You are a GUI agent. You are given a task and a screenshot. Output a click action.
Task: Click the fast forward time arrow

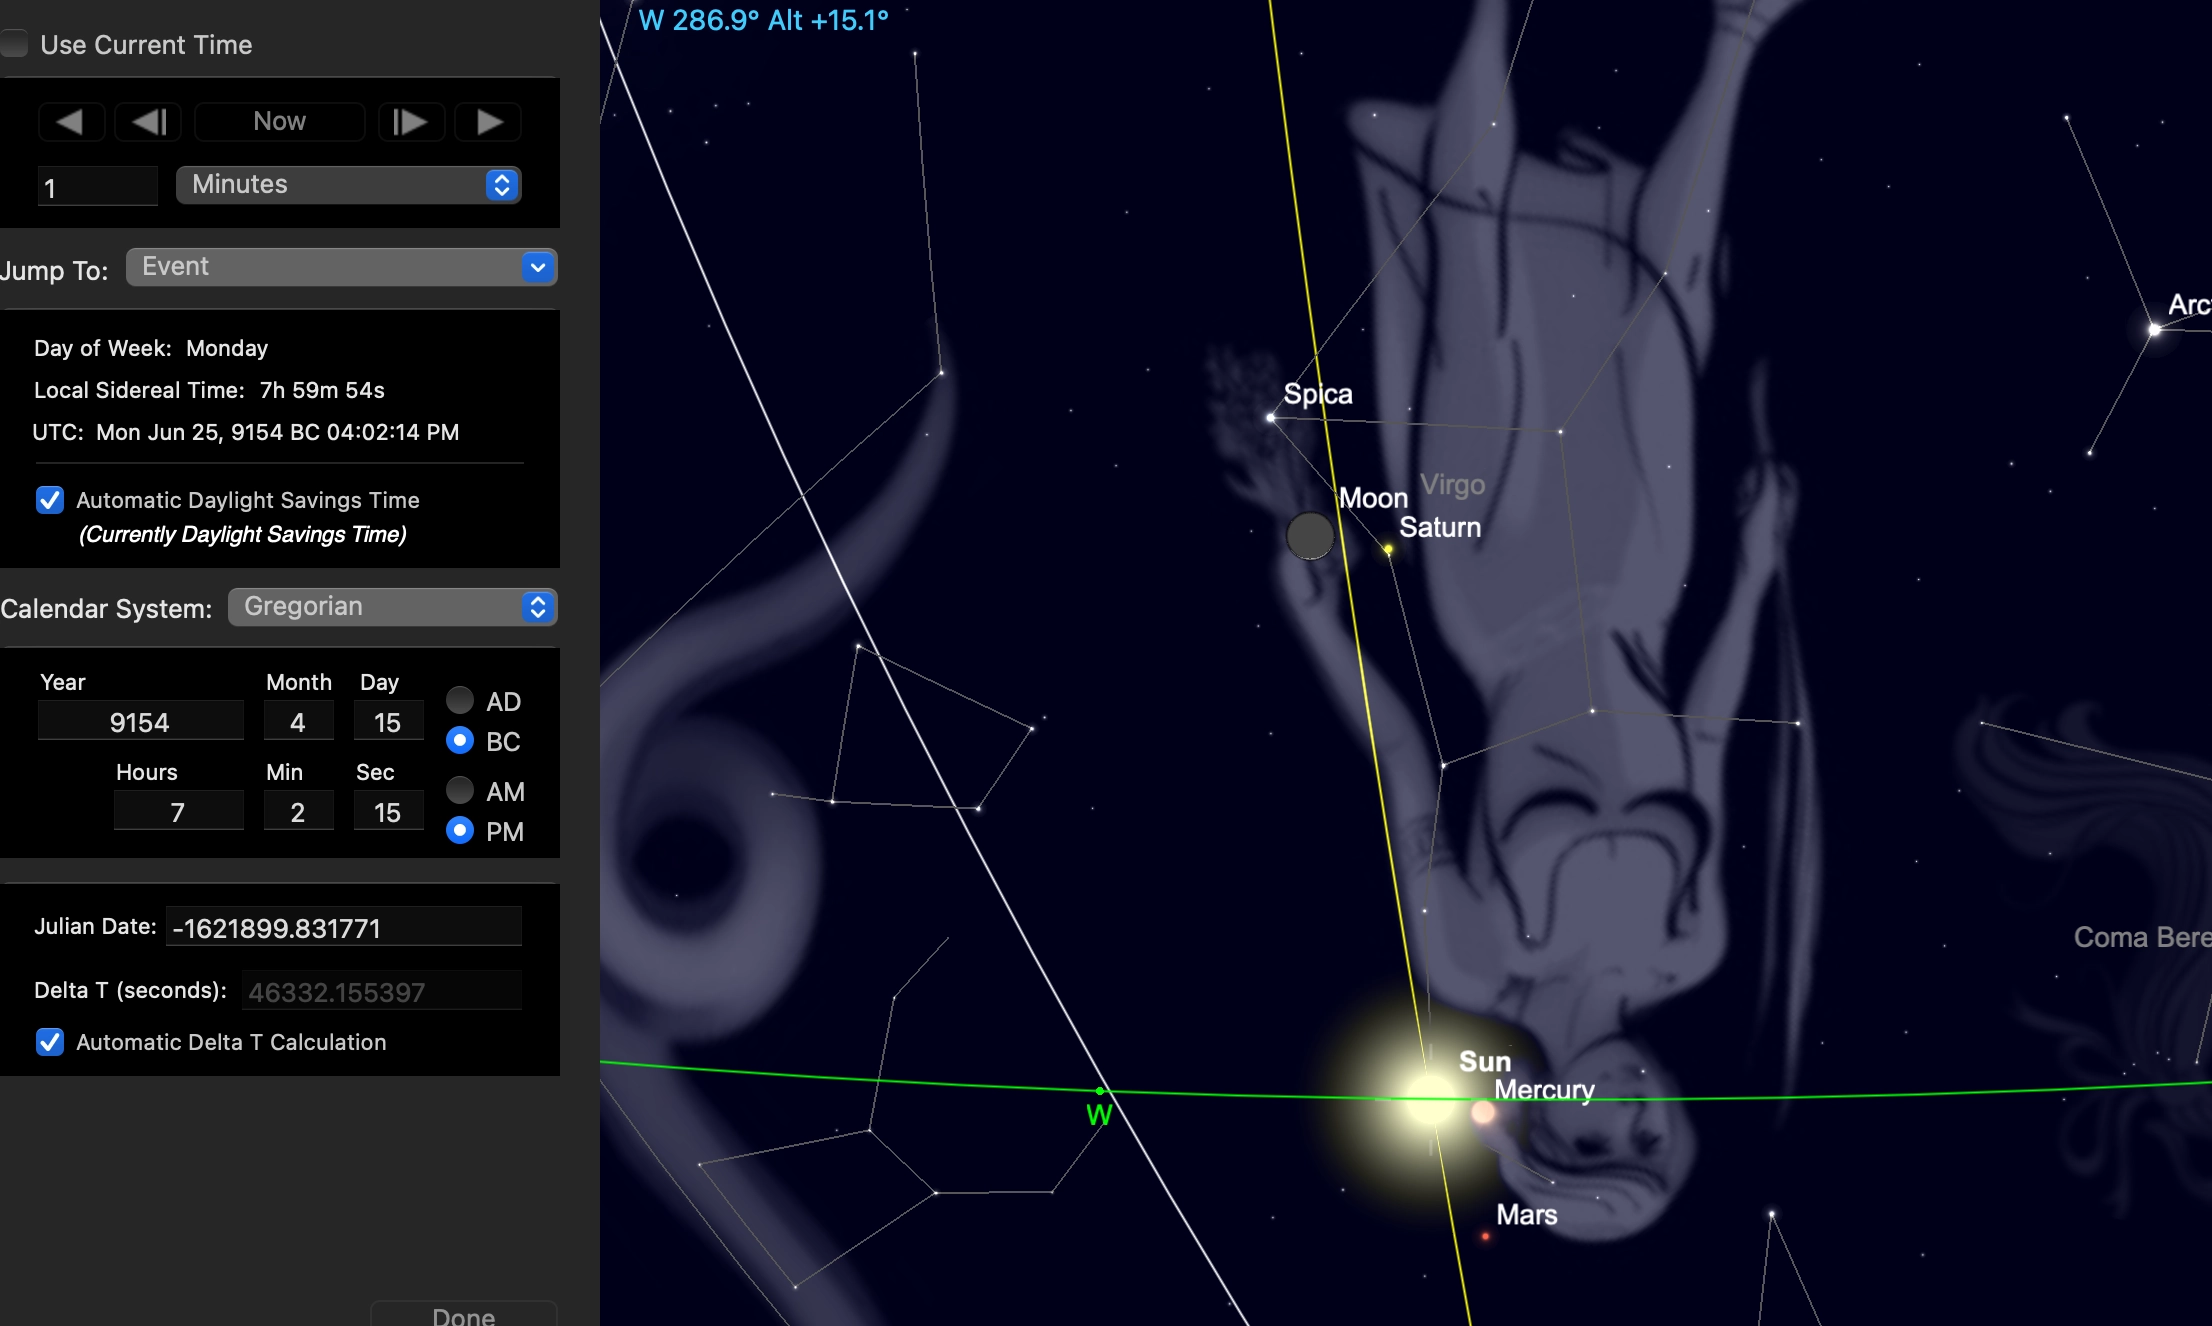coord(488,122)
